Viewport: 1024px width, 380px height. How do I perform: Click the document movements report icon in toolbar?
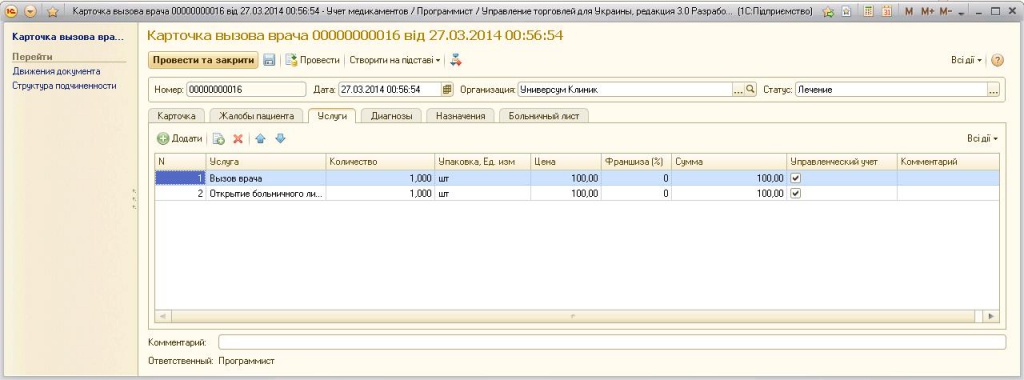456,60
